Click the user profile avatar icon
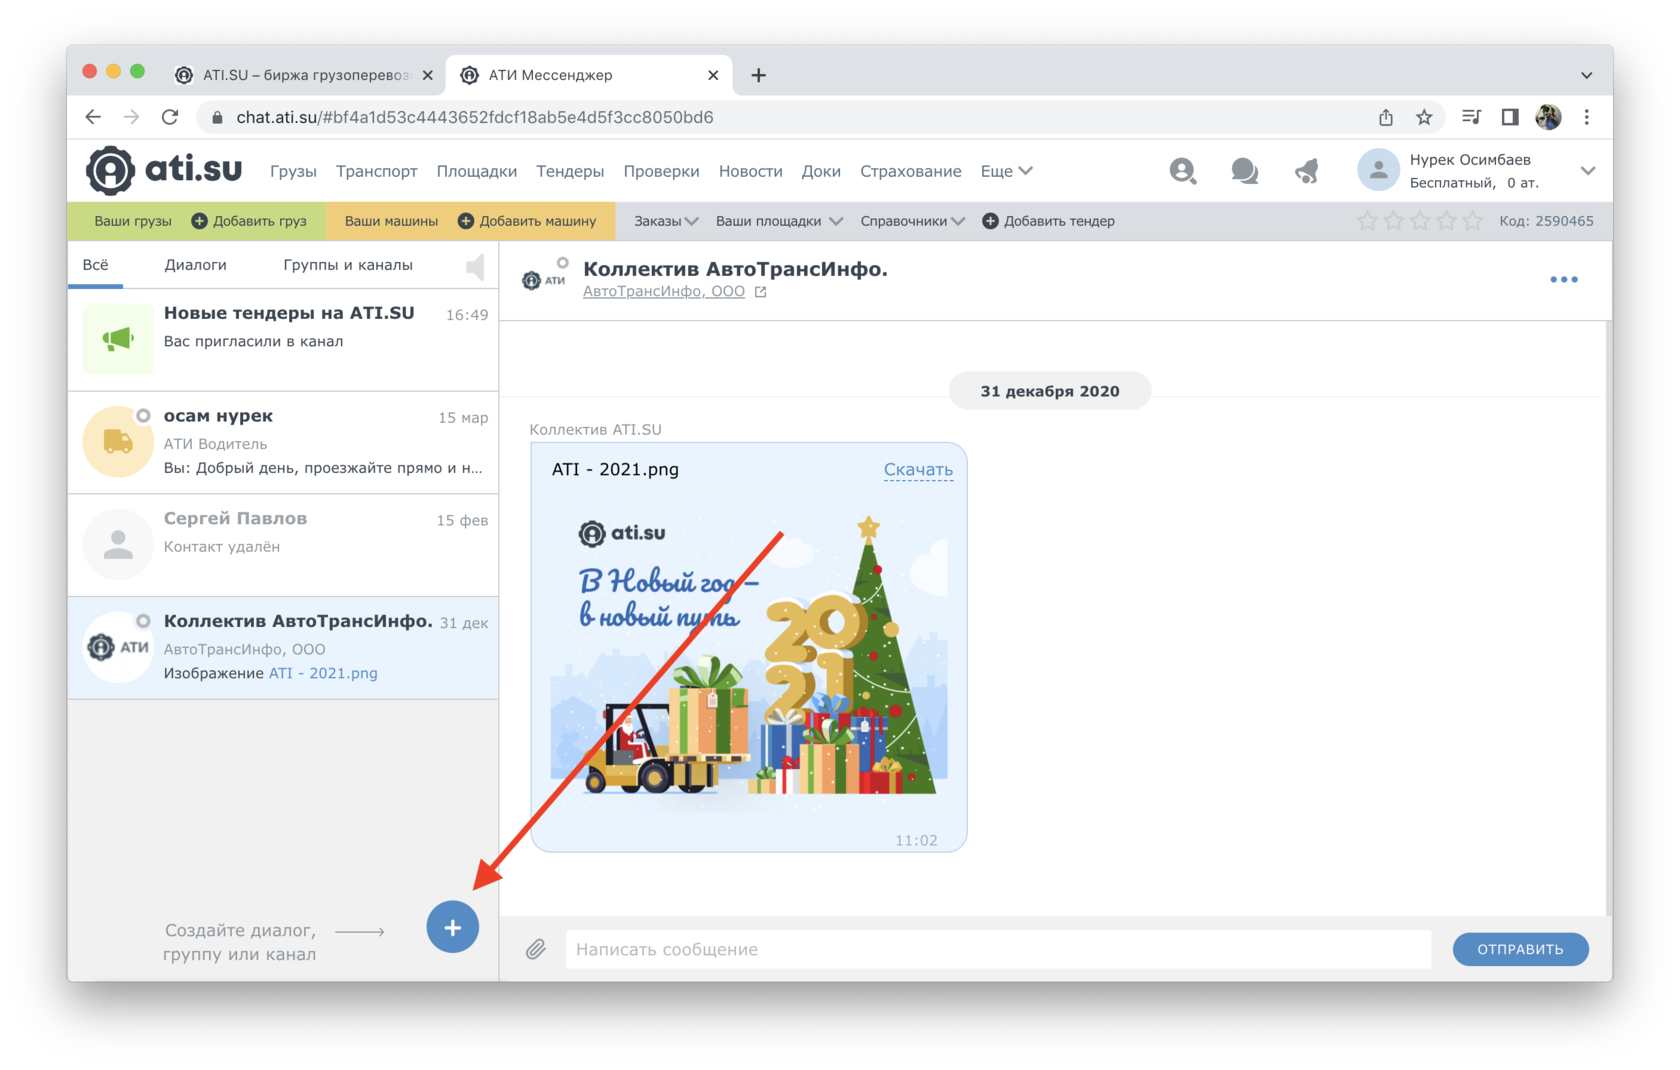 pyautogui.click(x=1378, y=170)
